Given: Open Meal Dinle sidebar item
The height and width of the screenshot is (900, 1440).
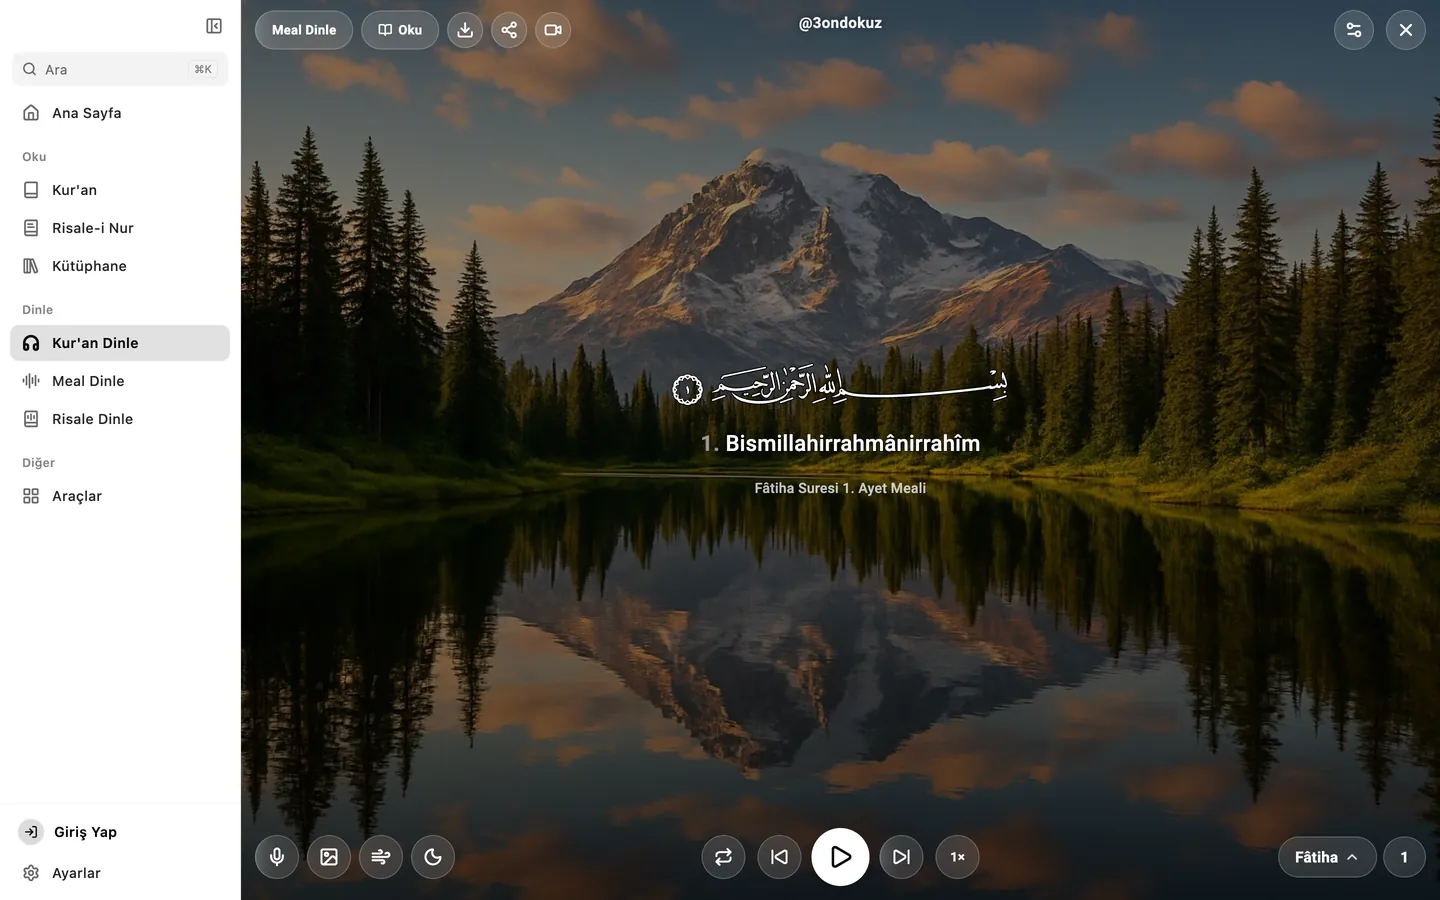Looking at the screenshot, I should (x=120, y=381).
